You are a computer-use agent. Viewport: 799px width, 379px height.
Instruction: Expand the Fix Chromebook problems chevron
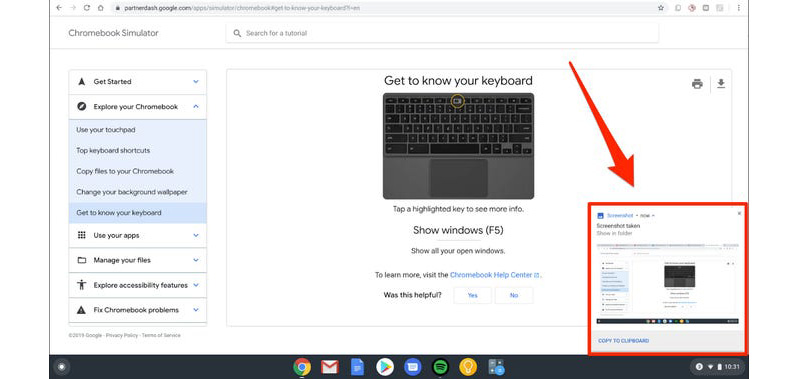[196, 310]
